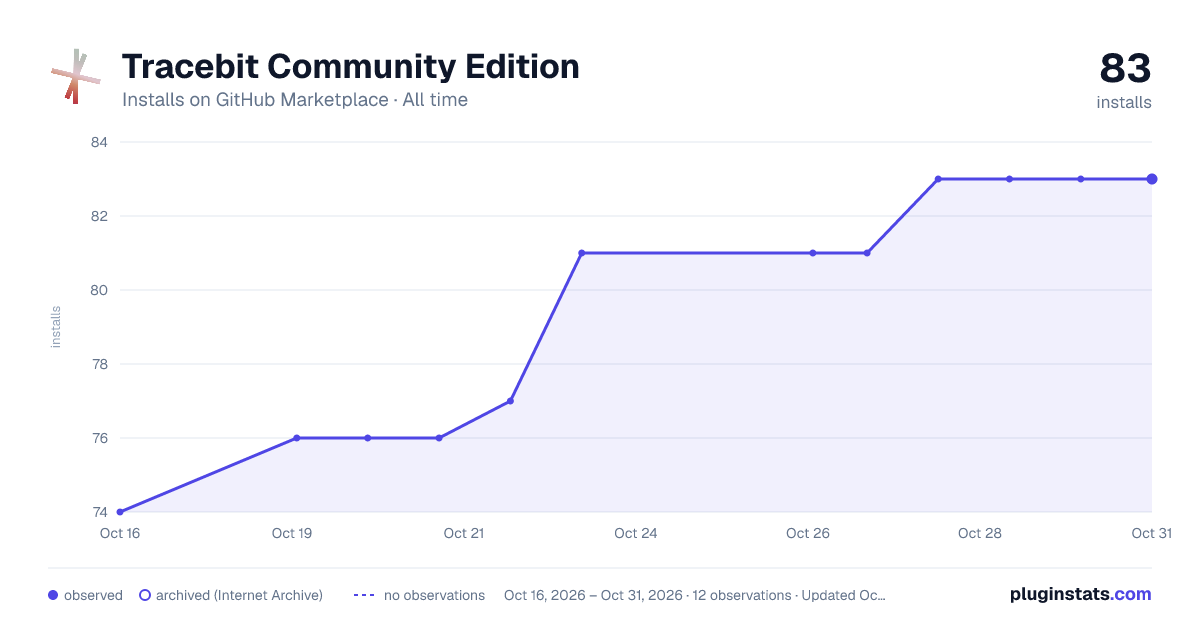Click the 'no observations' legend label

pos(434,595)
